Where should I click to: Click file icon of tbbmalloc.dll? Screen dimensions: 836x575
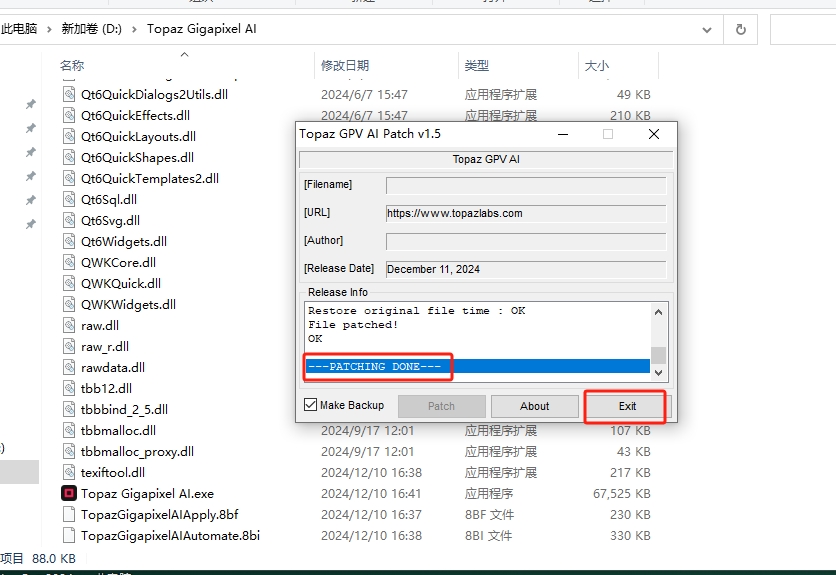pyautogui.click(x=69, y=430)
